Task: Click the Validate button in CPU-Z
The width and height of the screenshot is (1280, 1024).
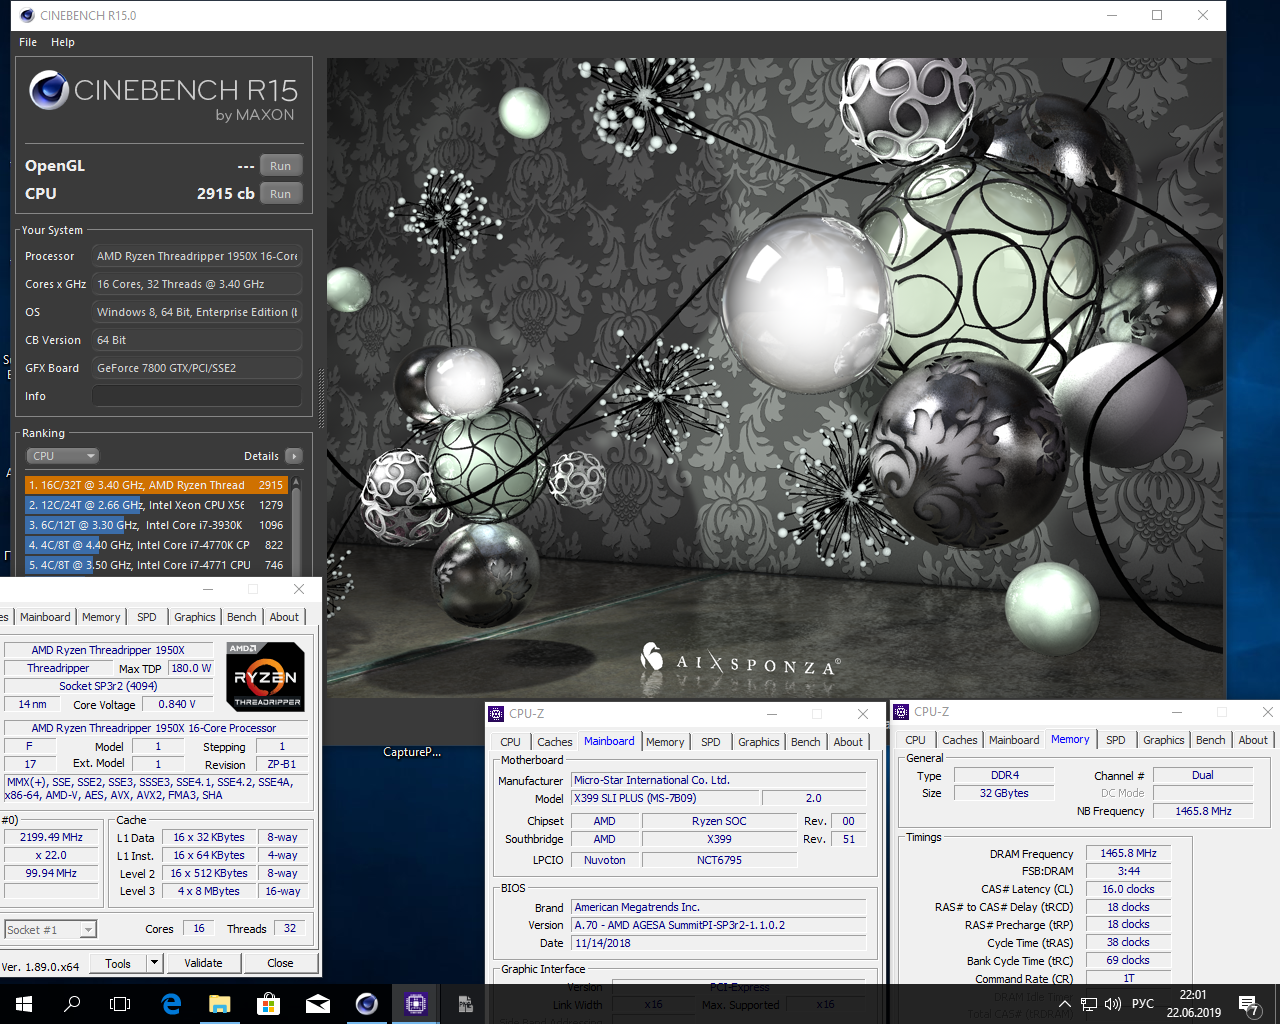Action: pos(203,963)
